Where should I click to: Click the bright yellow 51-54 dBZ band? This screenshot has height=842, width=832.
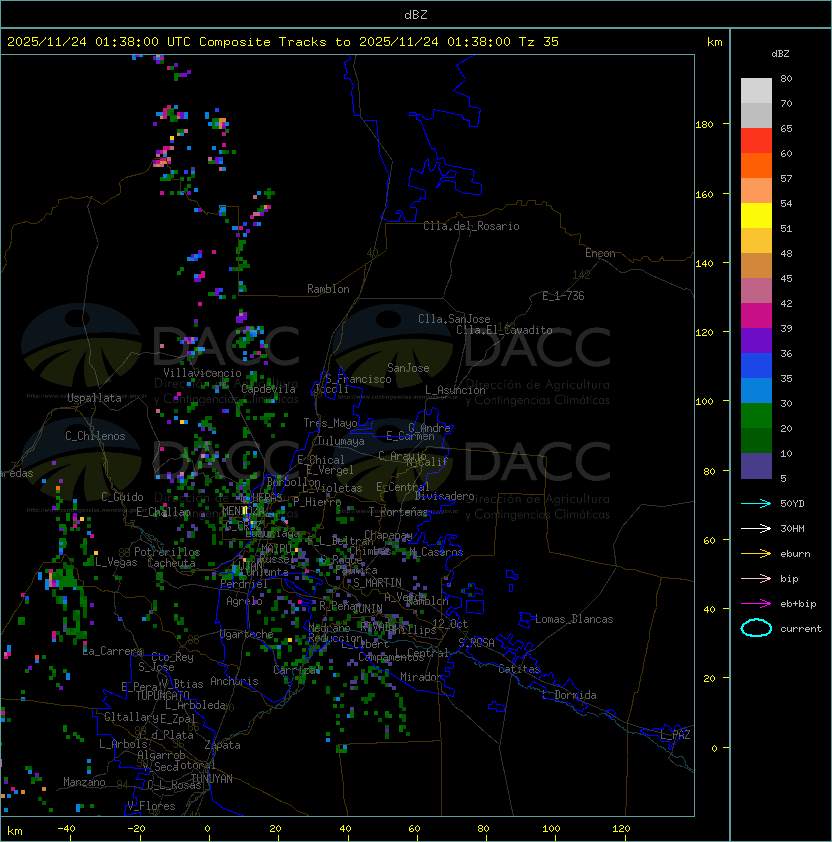pyautogui.click(x=756, y=215)
